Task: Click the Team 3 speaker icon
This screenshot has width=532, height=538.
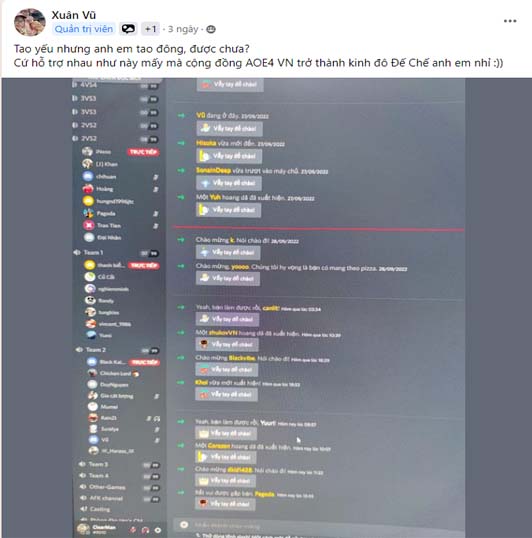Action: (83, 464)
